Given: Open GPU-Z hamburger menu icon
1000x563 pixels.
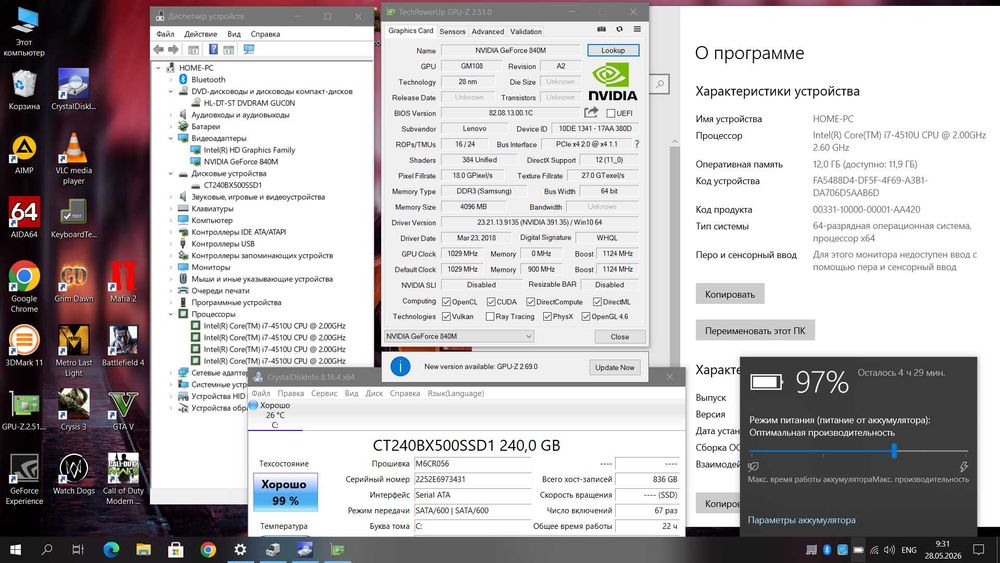Looking at the screenshot, I should [637, 29].
